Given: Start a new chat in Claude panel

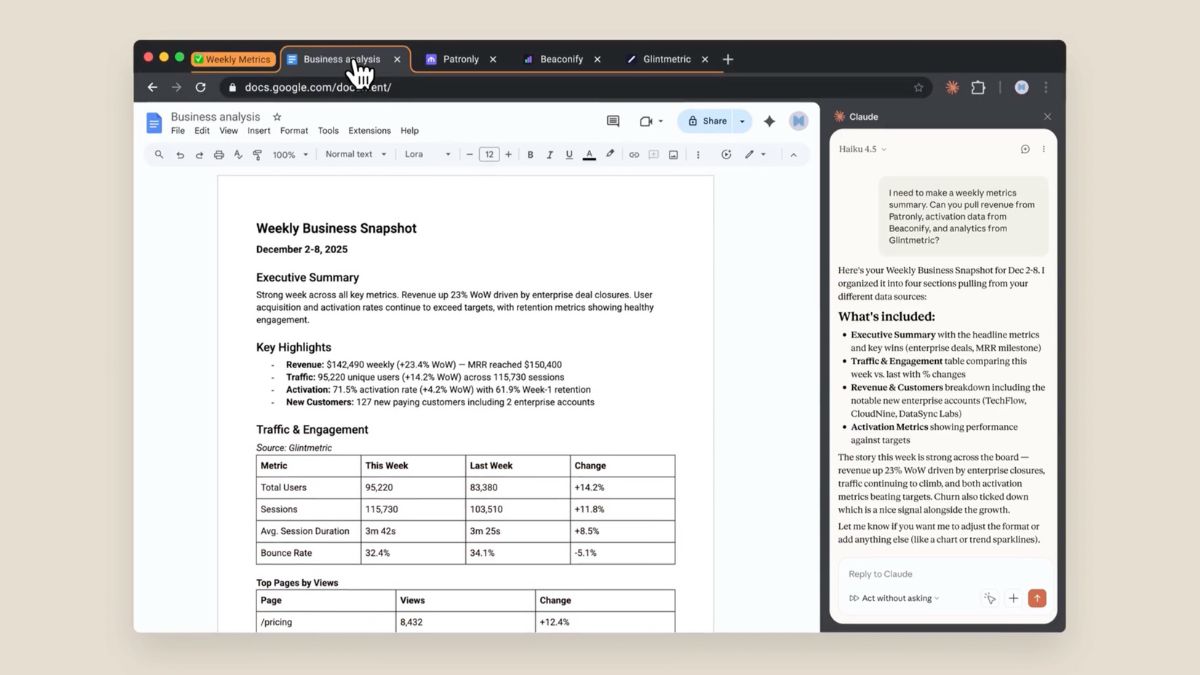Looking at the screenshot, I should tap(1025, 149).
